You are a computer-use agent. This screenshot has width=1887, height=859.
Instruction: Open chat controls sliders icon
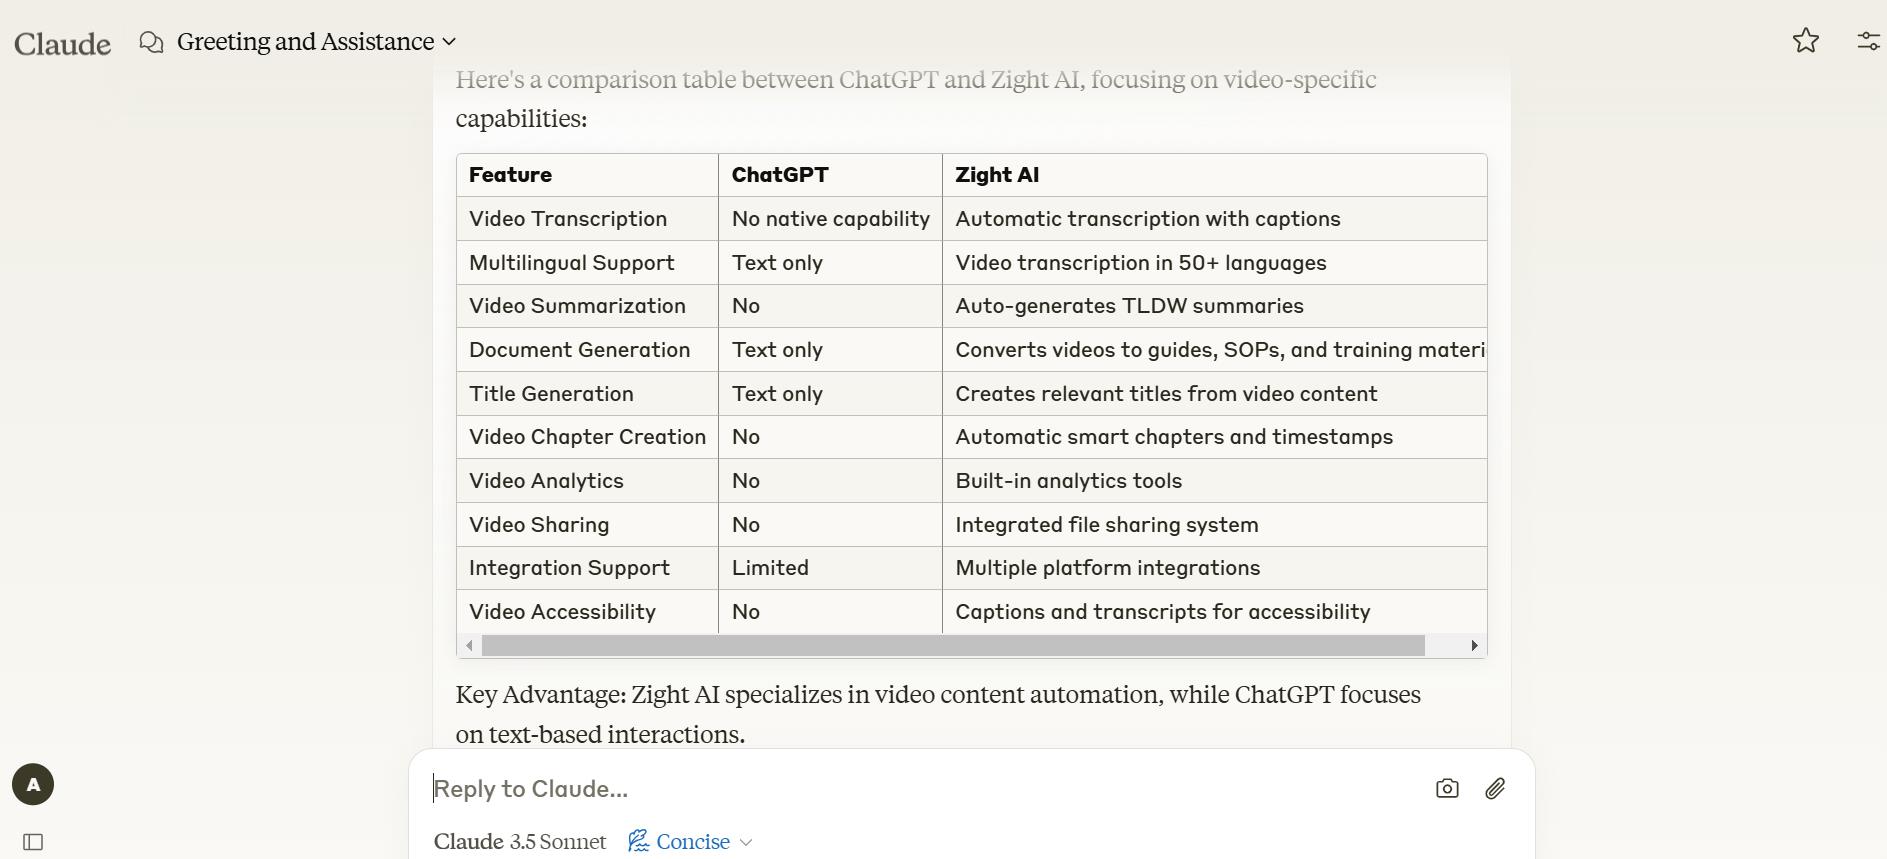tap(1868, 41)
